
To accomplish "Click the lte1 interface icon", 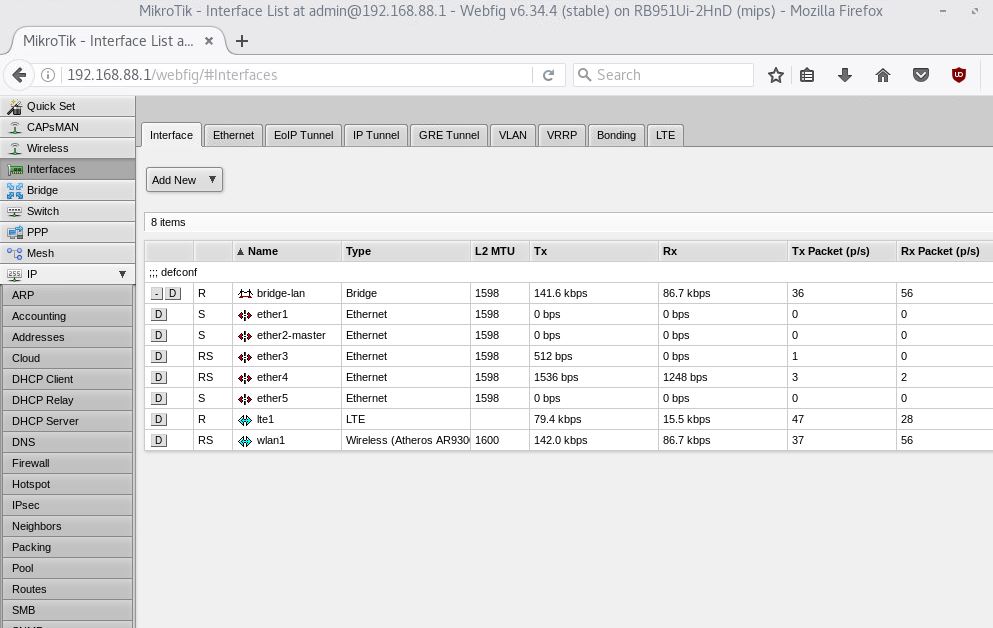I will (245, 420).
